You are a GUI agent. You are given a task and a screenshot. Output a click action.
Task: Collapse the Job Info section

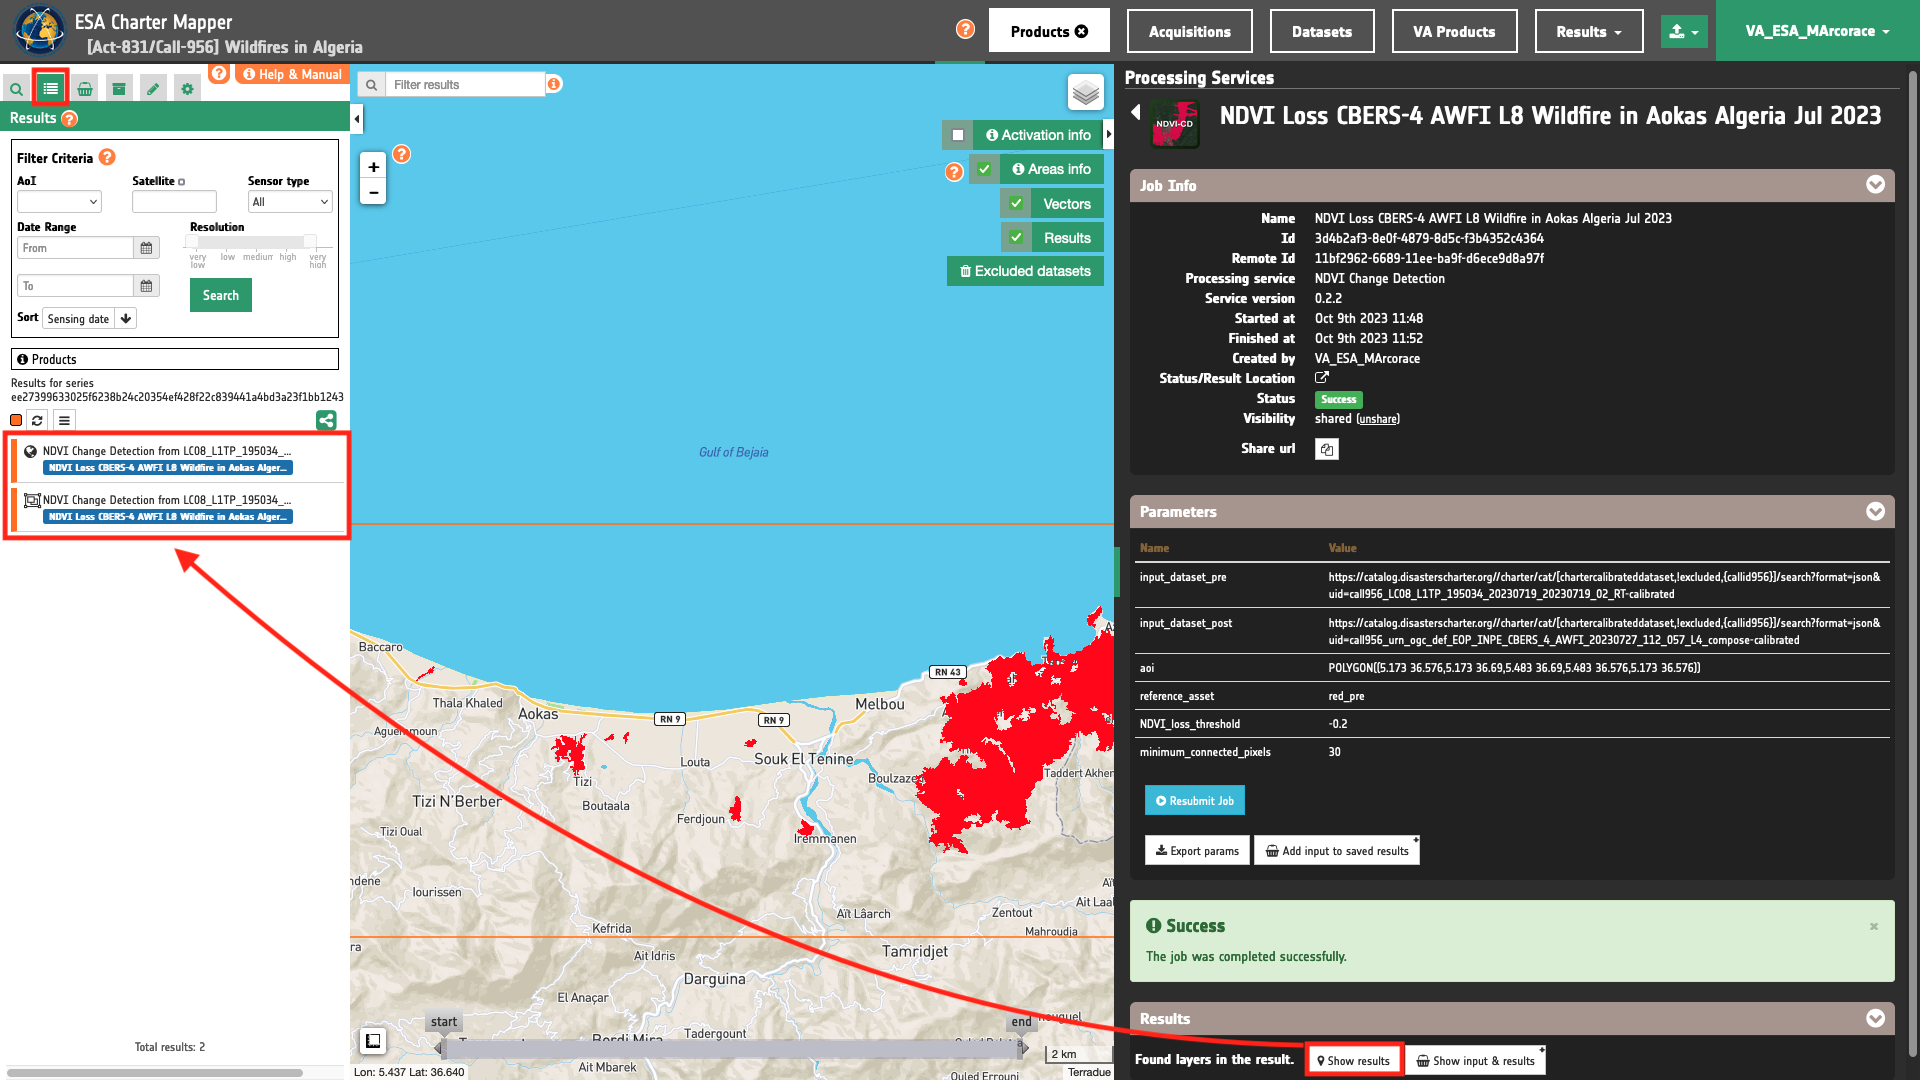[x=1875, y=185]
